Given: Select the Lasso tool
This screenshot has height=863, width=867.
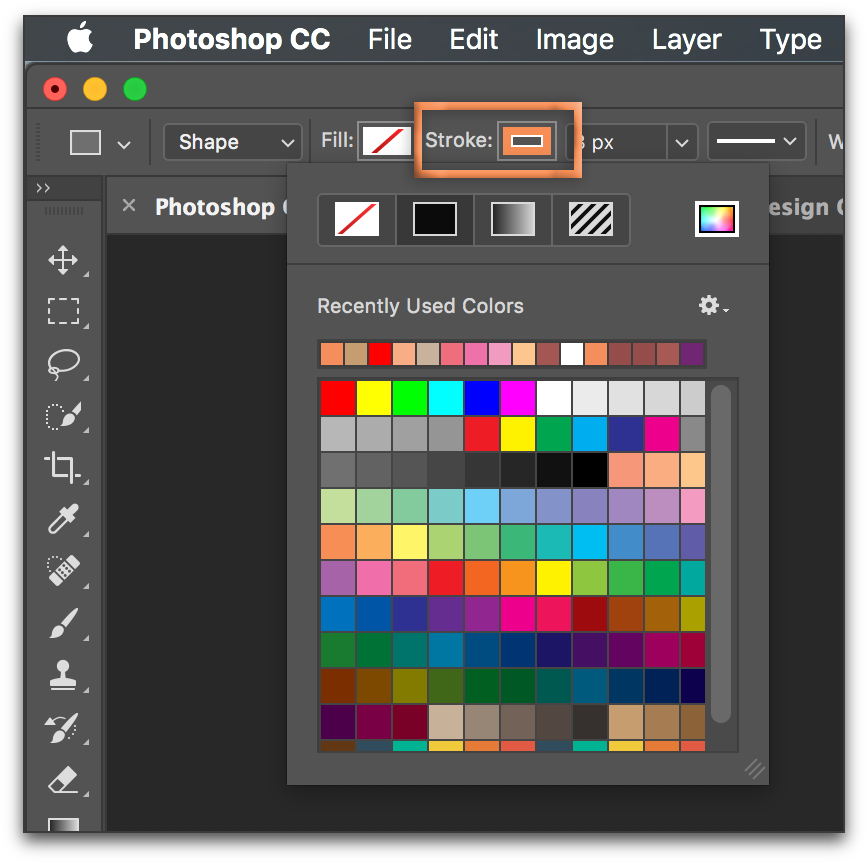Looking at the screenshot, I should [x=63, y=363].
